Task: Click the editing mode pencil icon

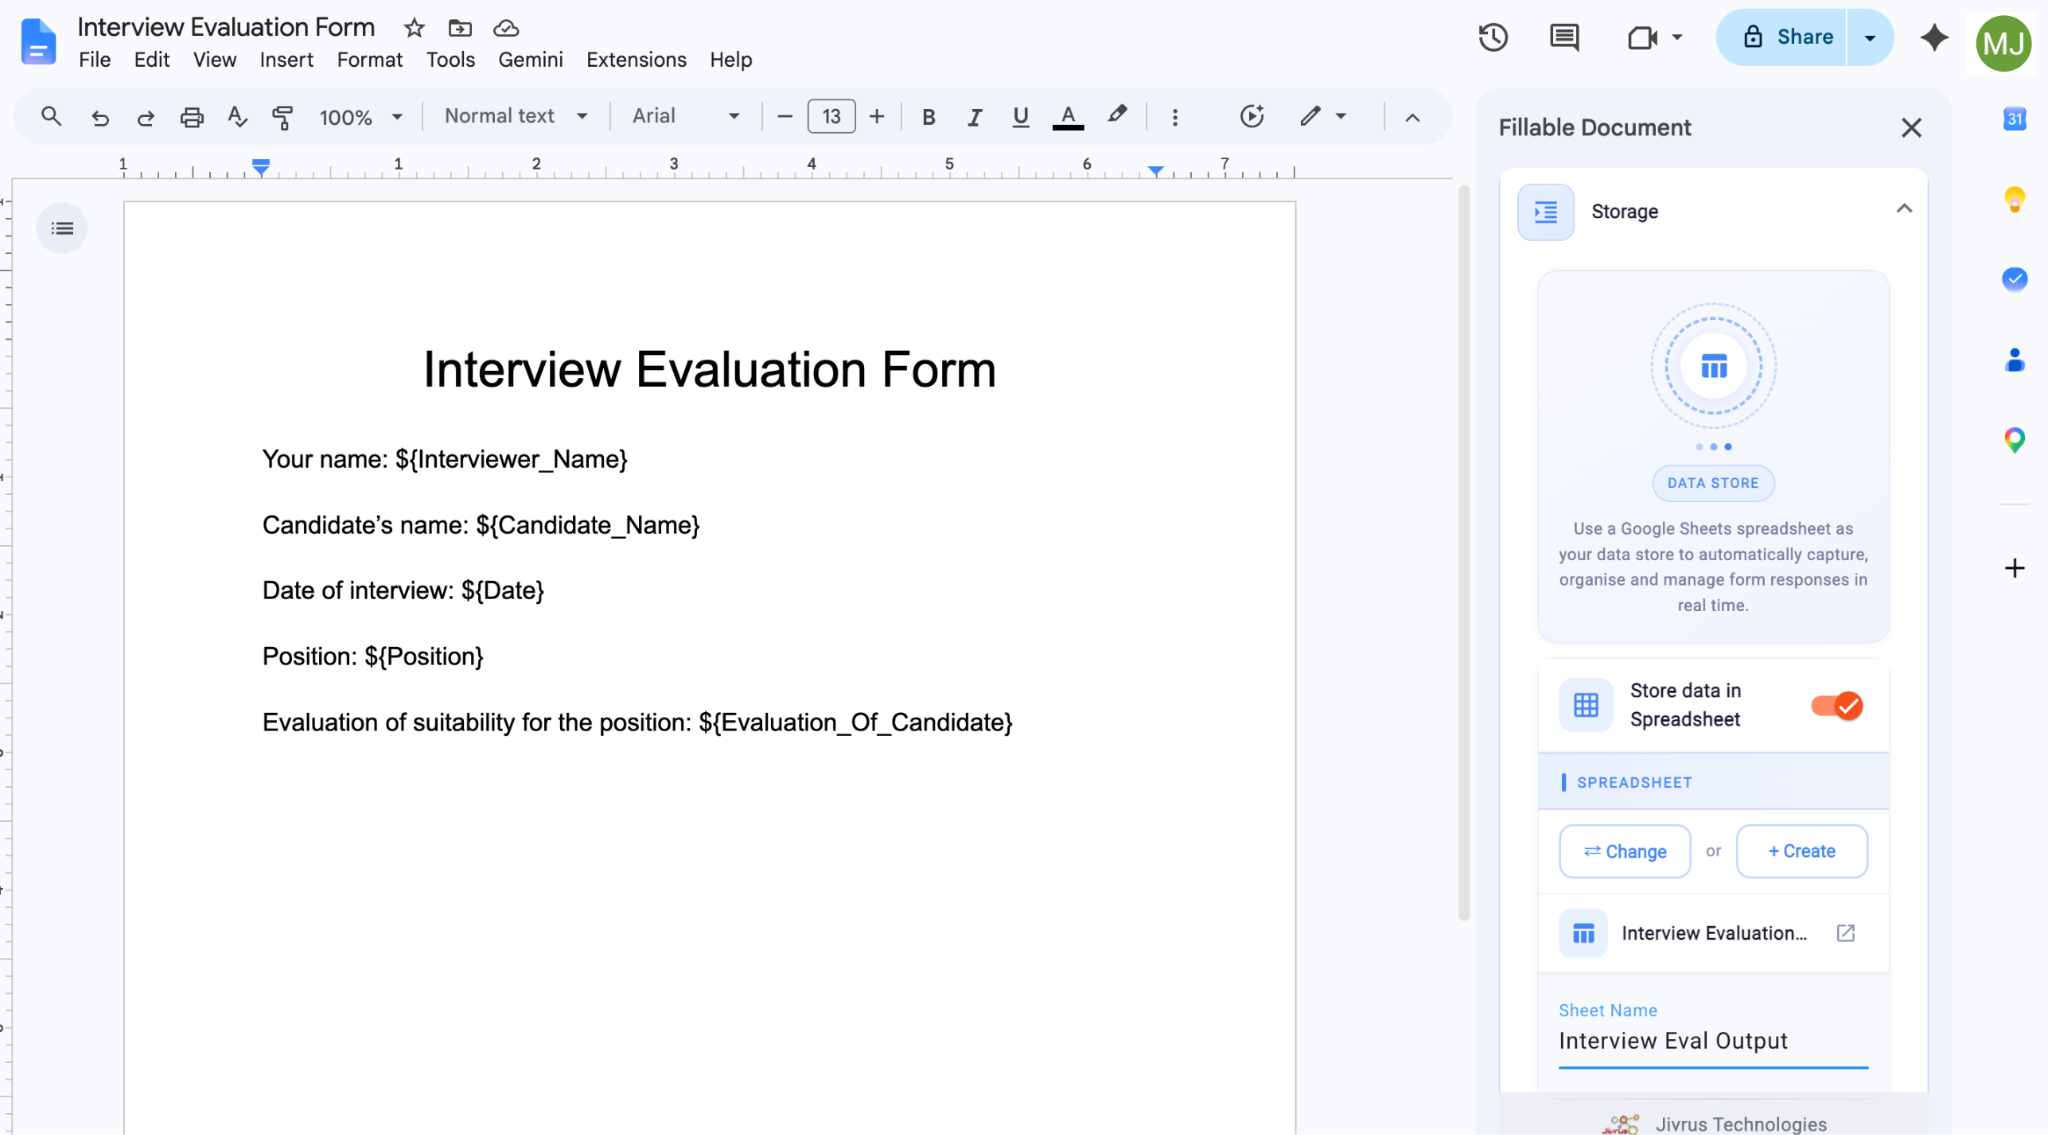Action: click(x=1310, y=116)
